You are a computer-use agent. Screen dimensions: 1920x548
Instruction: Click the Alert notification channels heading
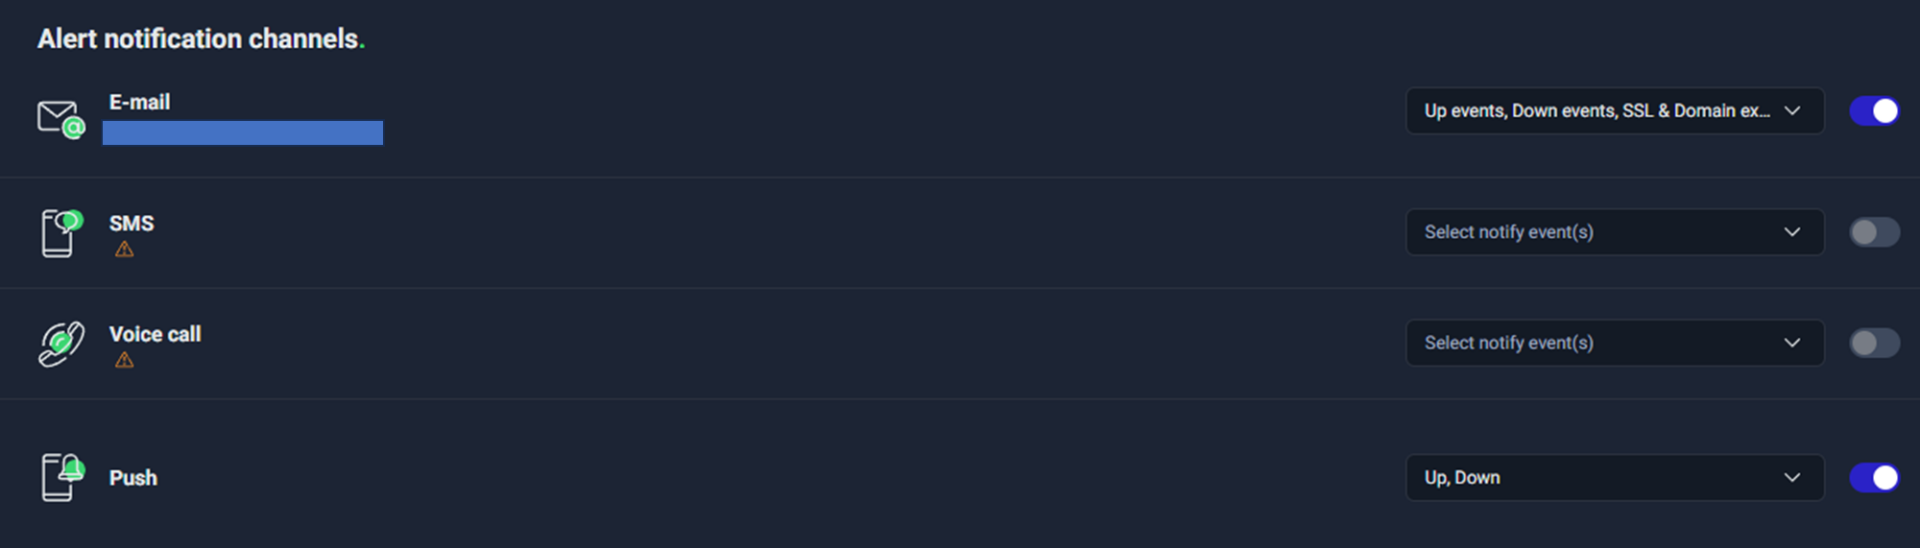pos(200,39)
